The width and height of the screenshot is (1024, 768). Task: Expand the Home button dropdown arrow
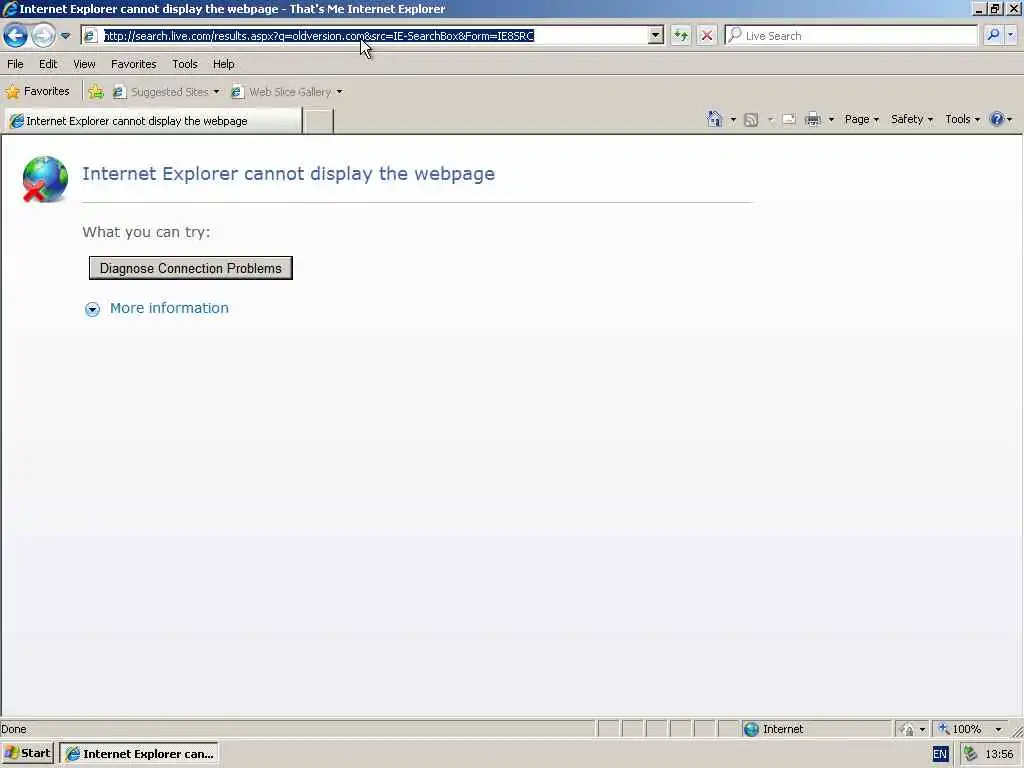click(x=733, y=120)
